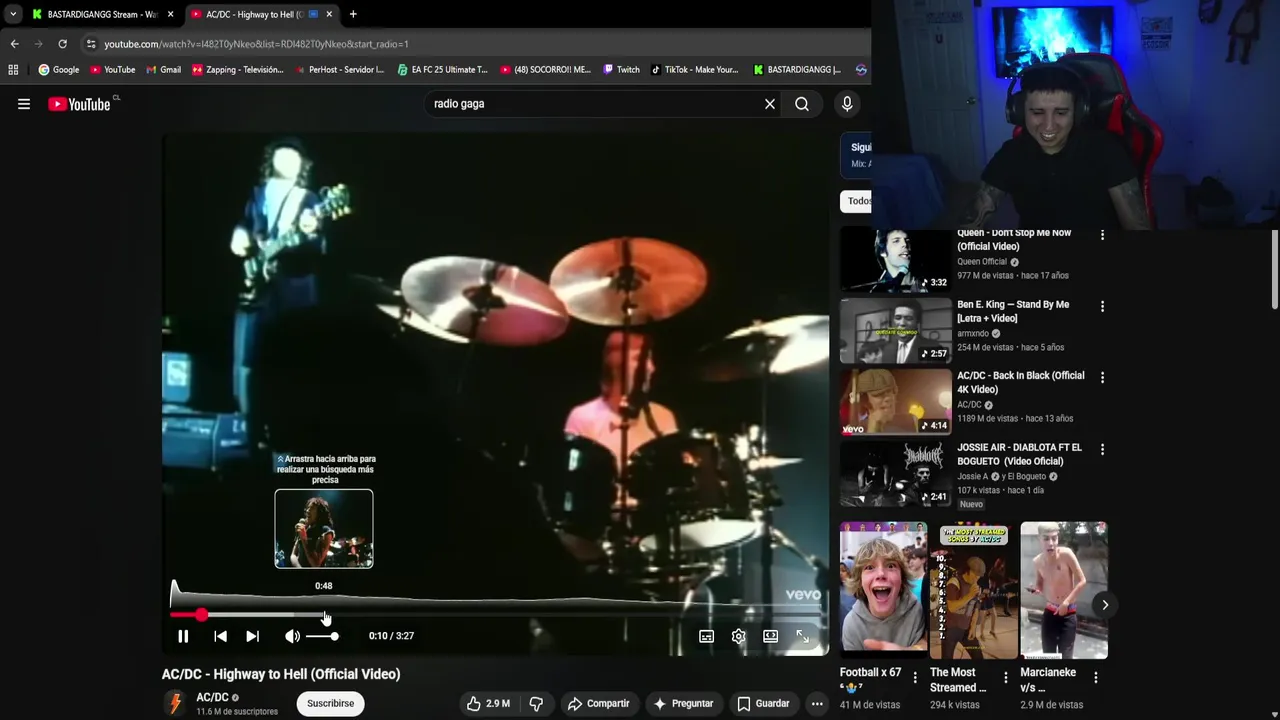Save video with Guardar button
Viewport: 1280px width, 720px height.
[763, 704]
